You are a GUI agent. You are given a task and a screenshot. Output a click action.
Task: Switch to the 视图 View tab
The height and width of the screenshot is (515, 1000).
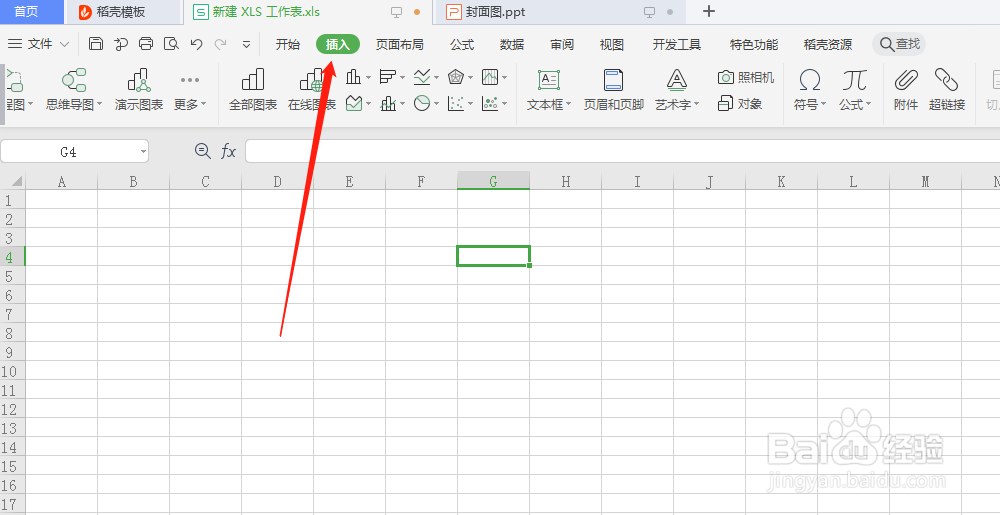pos(612,45)
